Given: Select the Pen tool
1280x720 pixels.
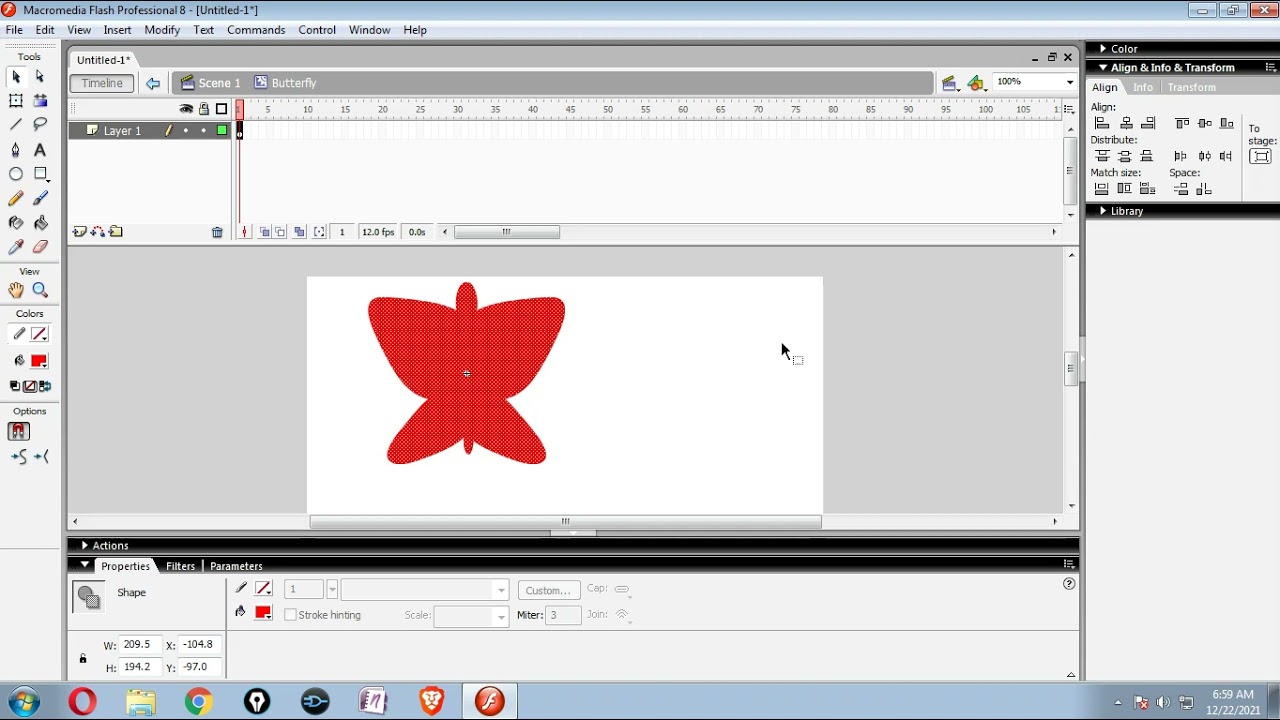Looking at the screenshot, I should pyautogui.click(x=16, y=150).
